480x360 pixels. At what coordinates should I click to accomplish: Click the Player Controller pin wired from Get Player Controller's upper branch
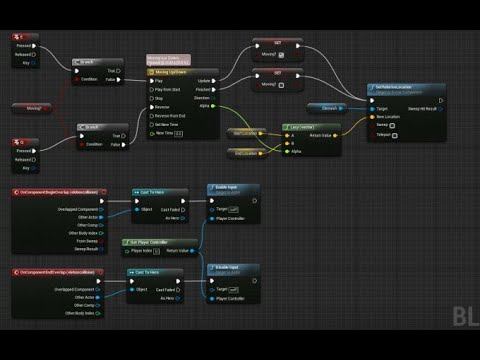click(x=212, y=219)
